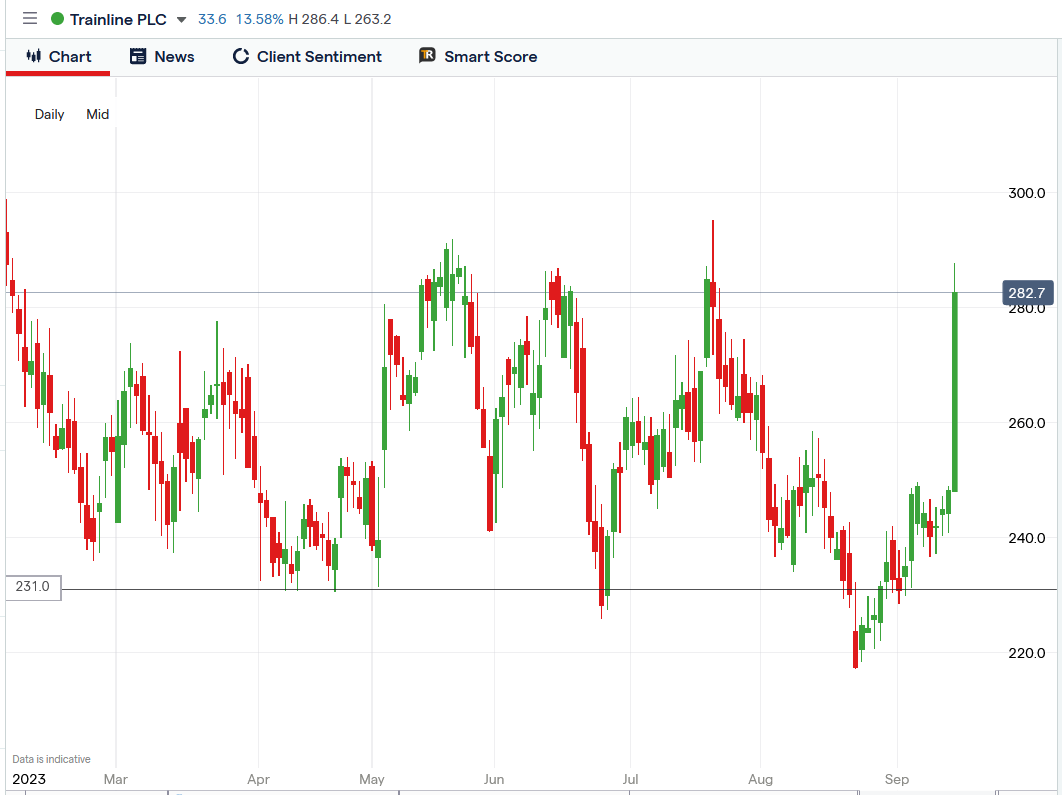Click the 231.0 horizontal line label

(x=33, y=586)
